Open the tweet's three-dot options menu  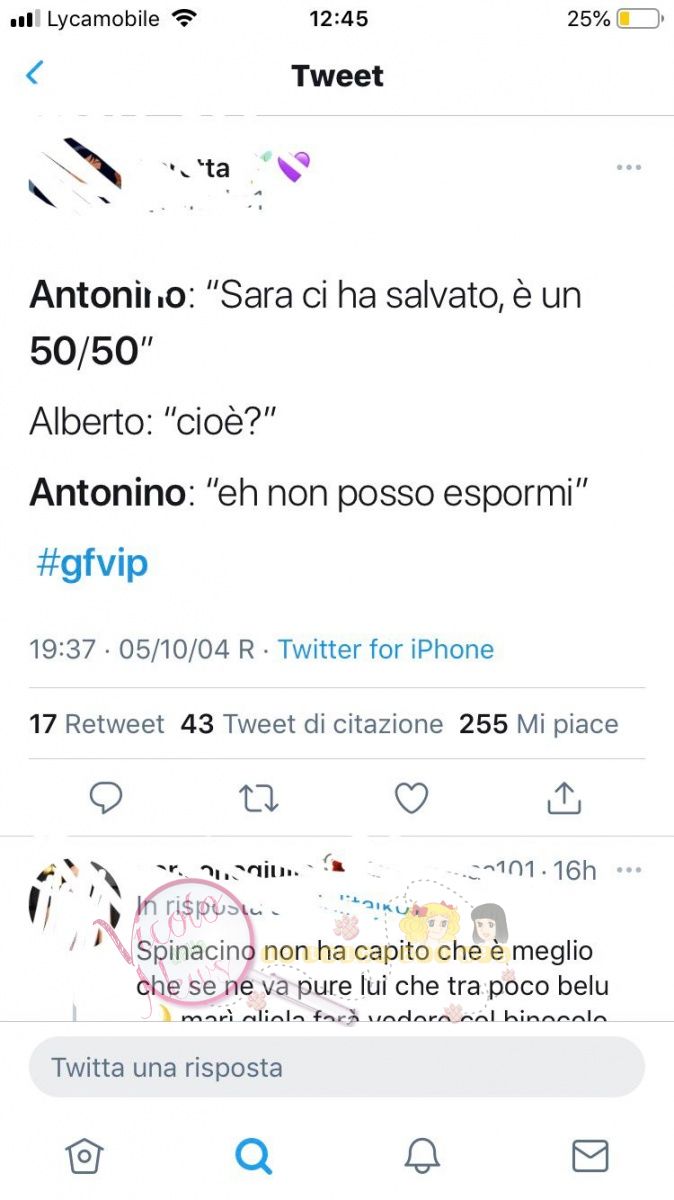[x=628, y=167]
